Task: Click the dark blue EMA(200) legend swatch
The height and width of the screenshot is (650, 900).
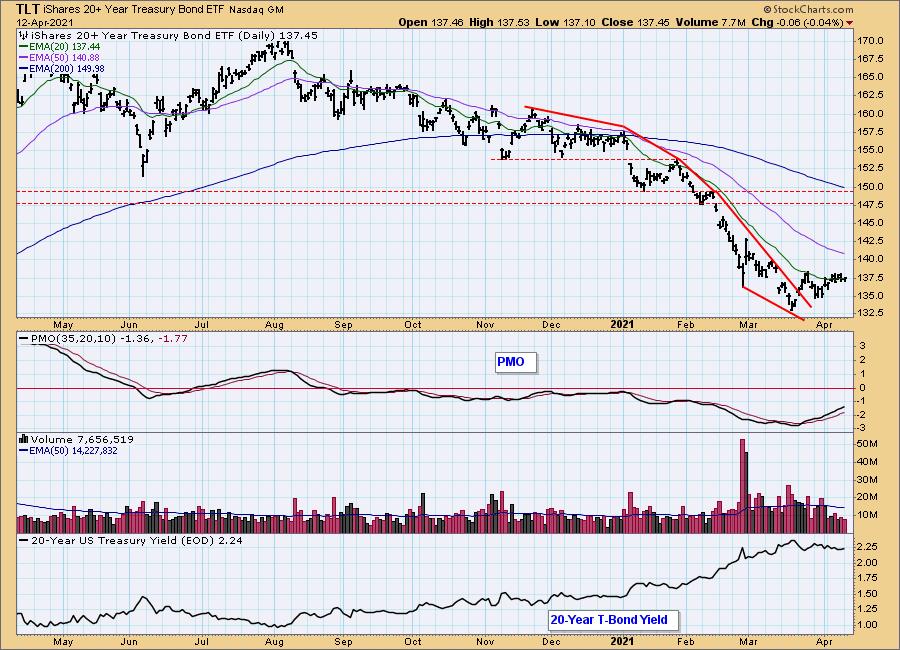Action: tap(24, 69)
